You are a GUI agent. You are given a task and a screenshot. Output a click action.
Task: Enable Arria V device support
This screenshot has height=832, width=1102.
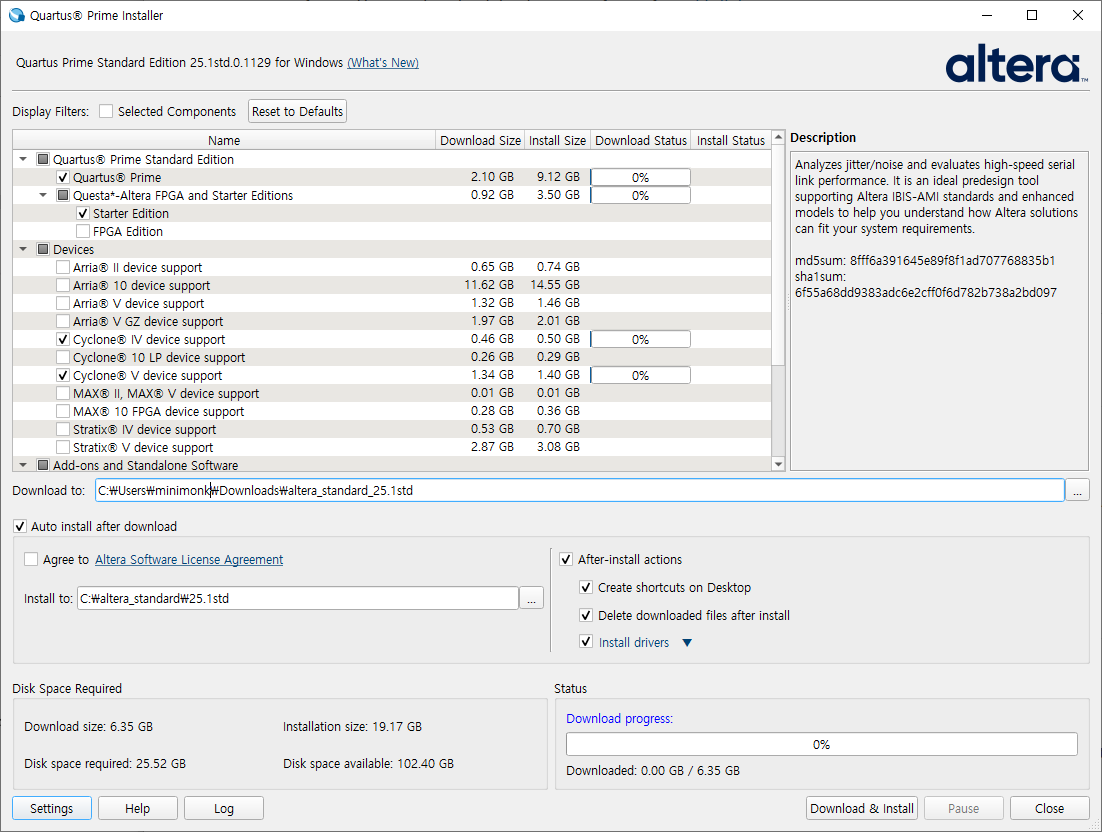pos(63,304)
